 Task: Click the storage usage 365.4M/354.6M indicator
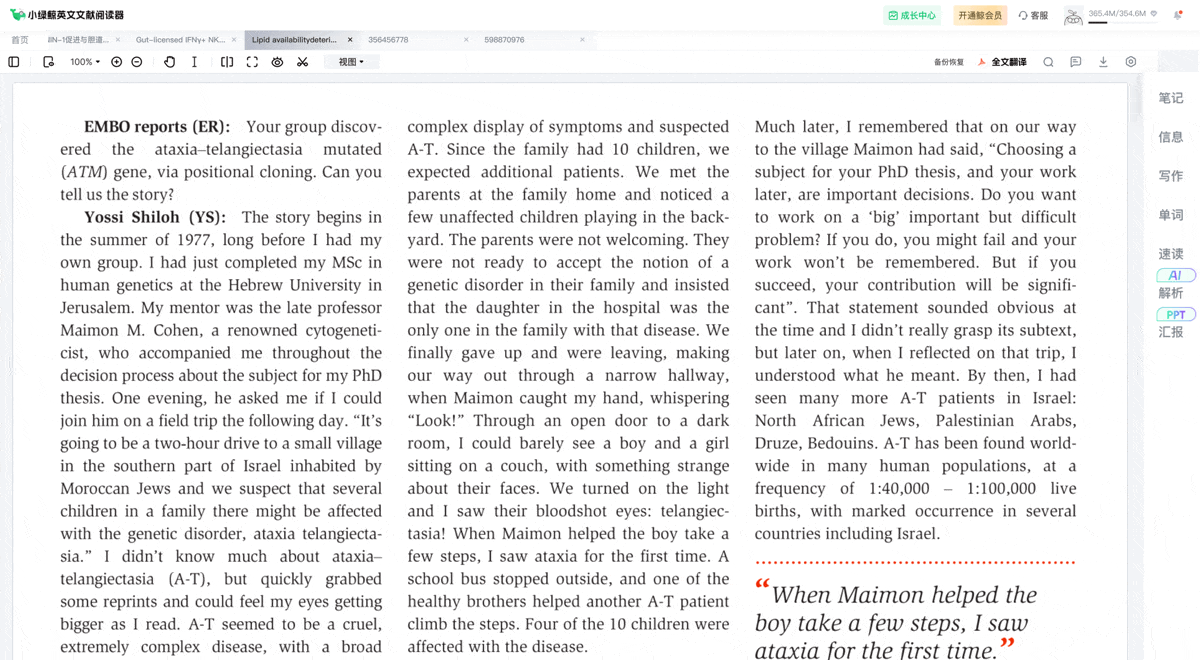(1117, 14)
